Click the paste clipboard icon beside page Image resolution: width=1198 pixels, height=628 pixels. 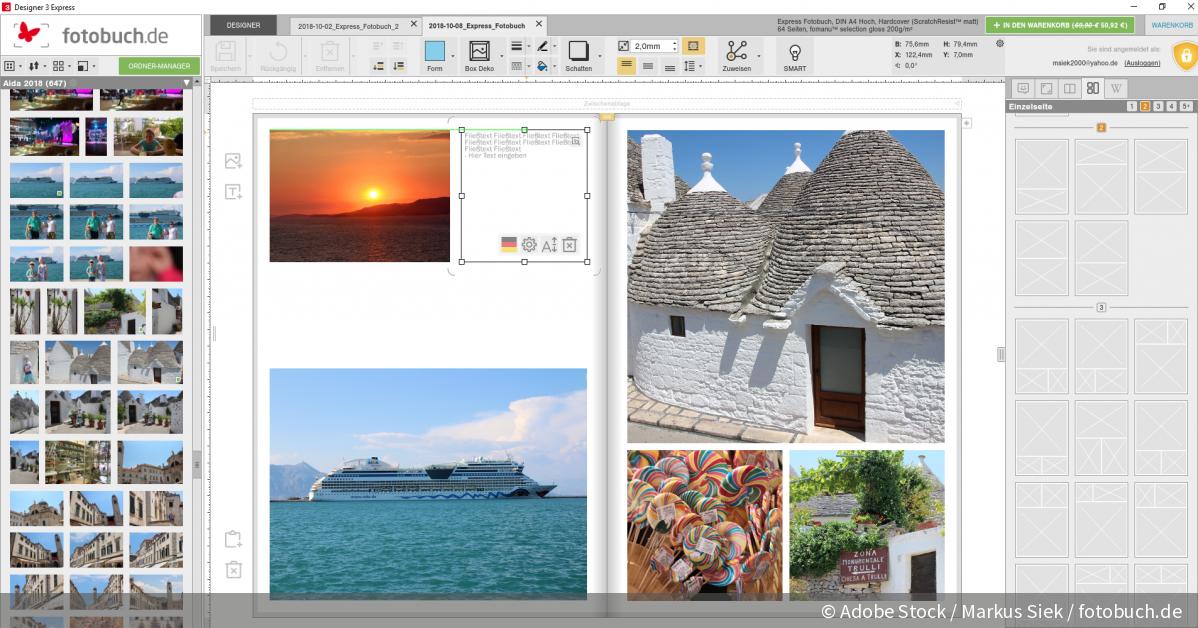pos(234,539)
